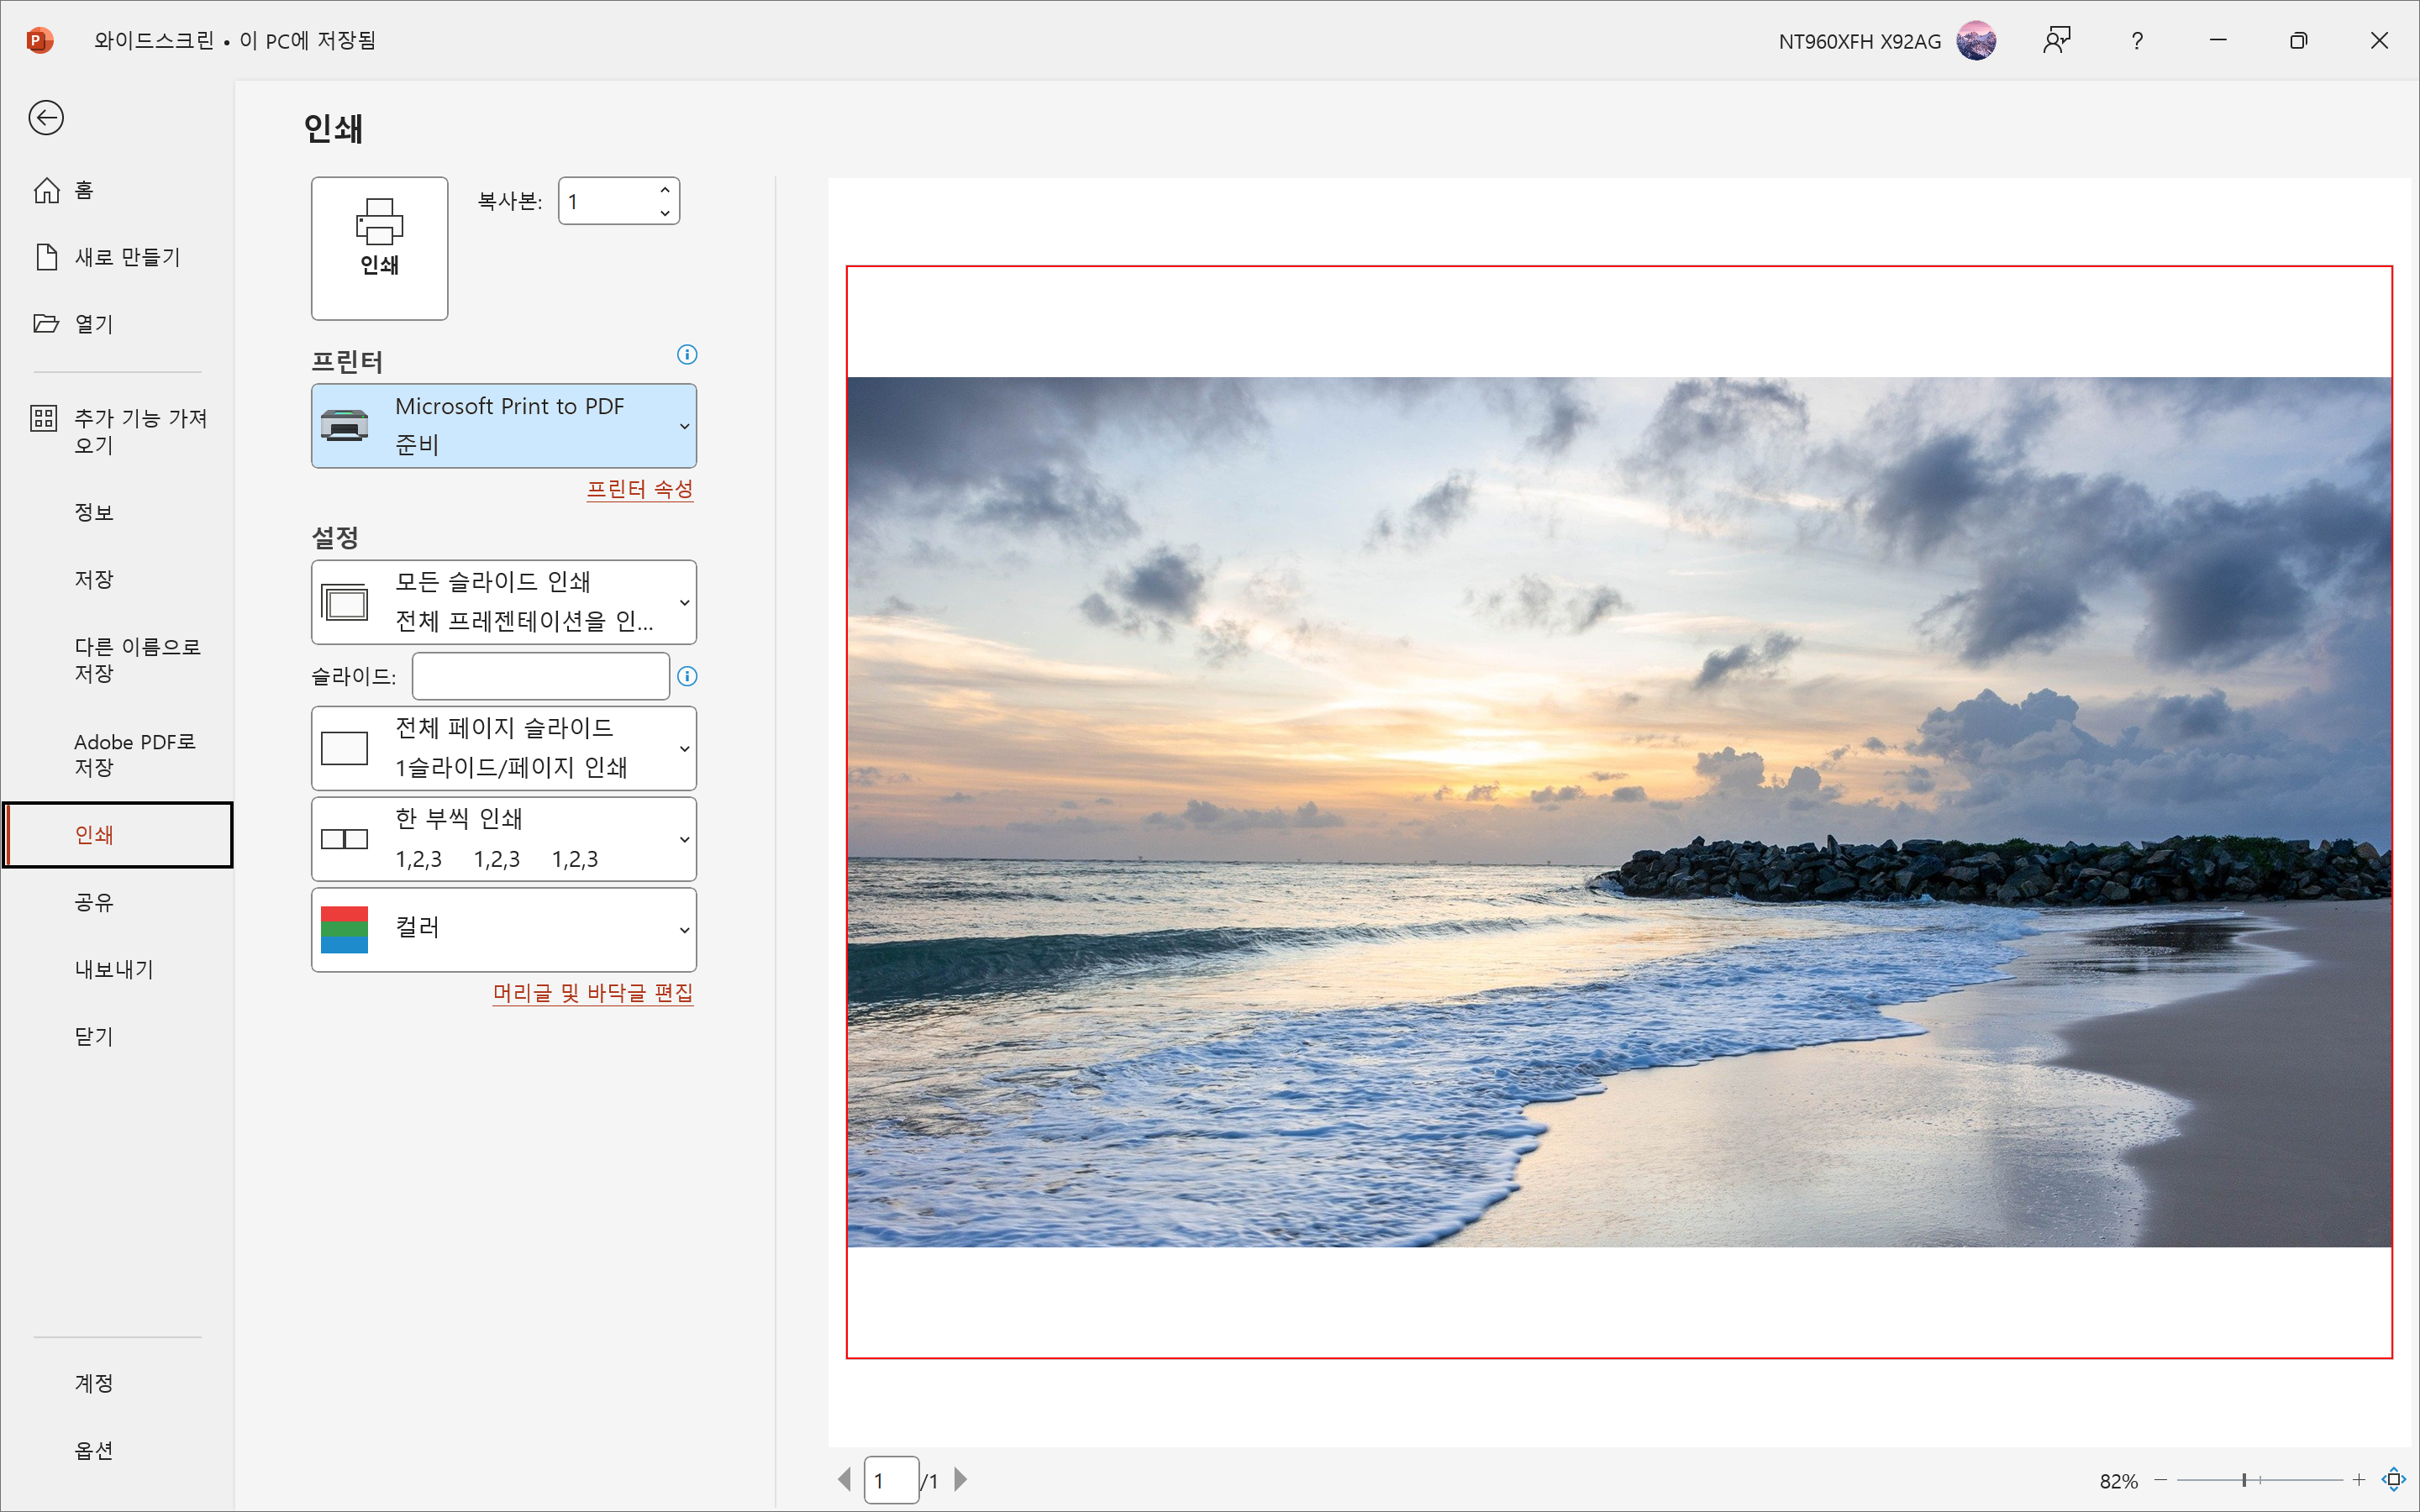Click the large printer 인쇄 button
The image size is (2420, 1512).
[379, 248]
